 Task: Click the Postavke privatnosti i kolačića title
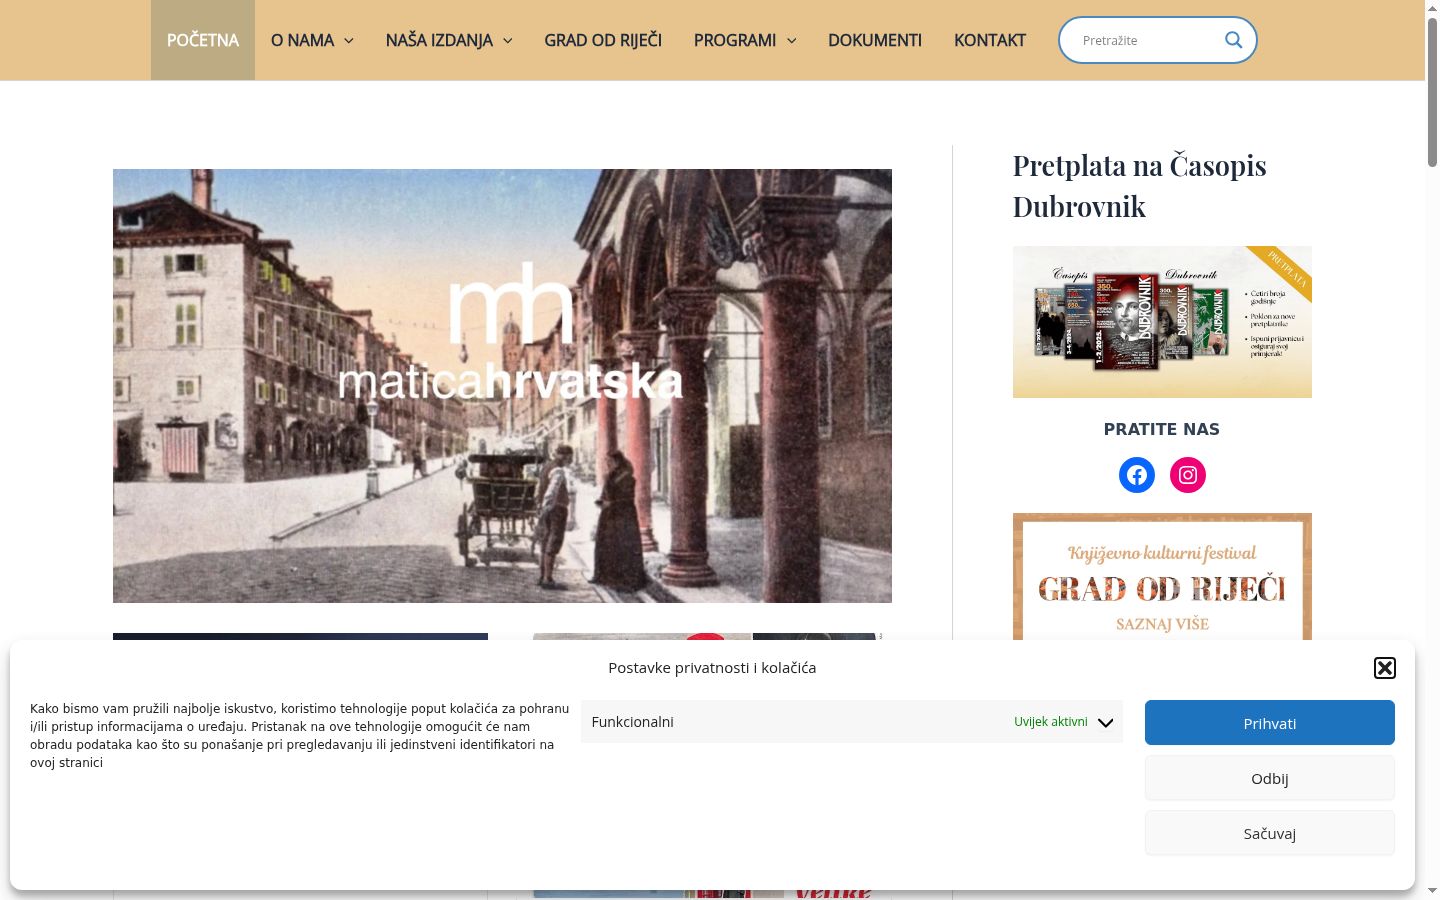[712, 668]
